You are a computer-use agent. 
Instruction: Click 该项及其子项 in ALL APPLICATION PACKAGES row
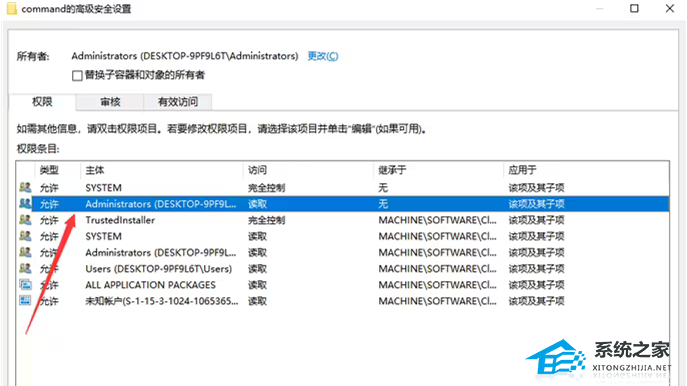pyautogui.click(x=536, y=285)
